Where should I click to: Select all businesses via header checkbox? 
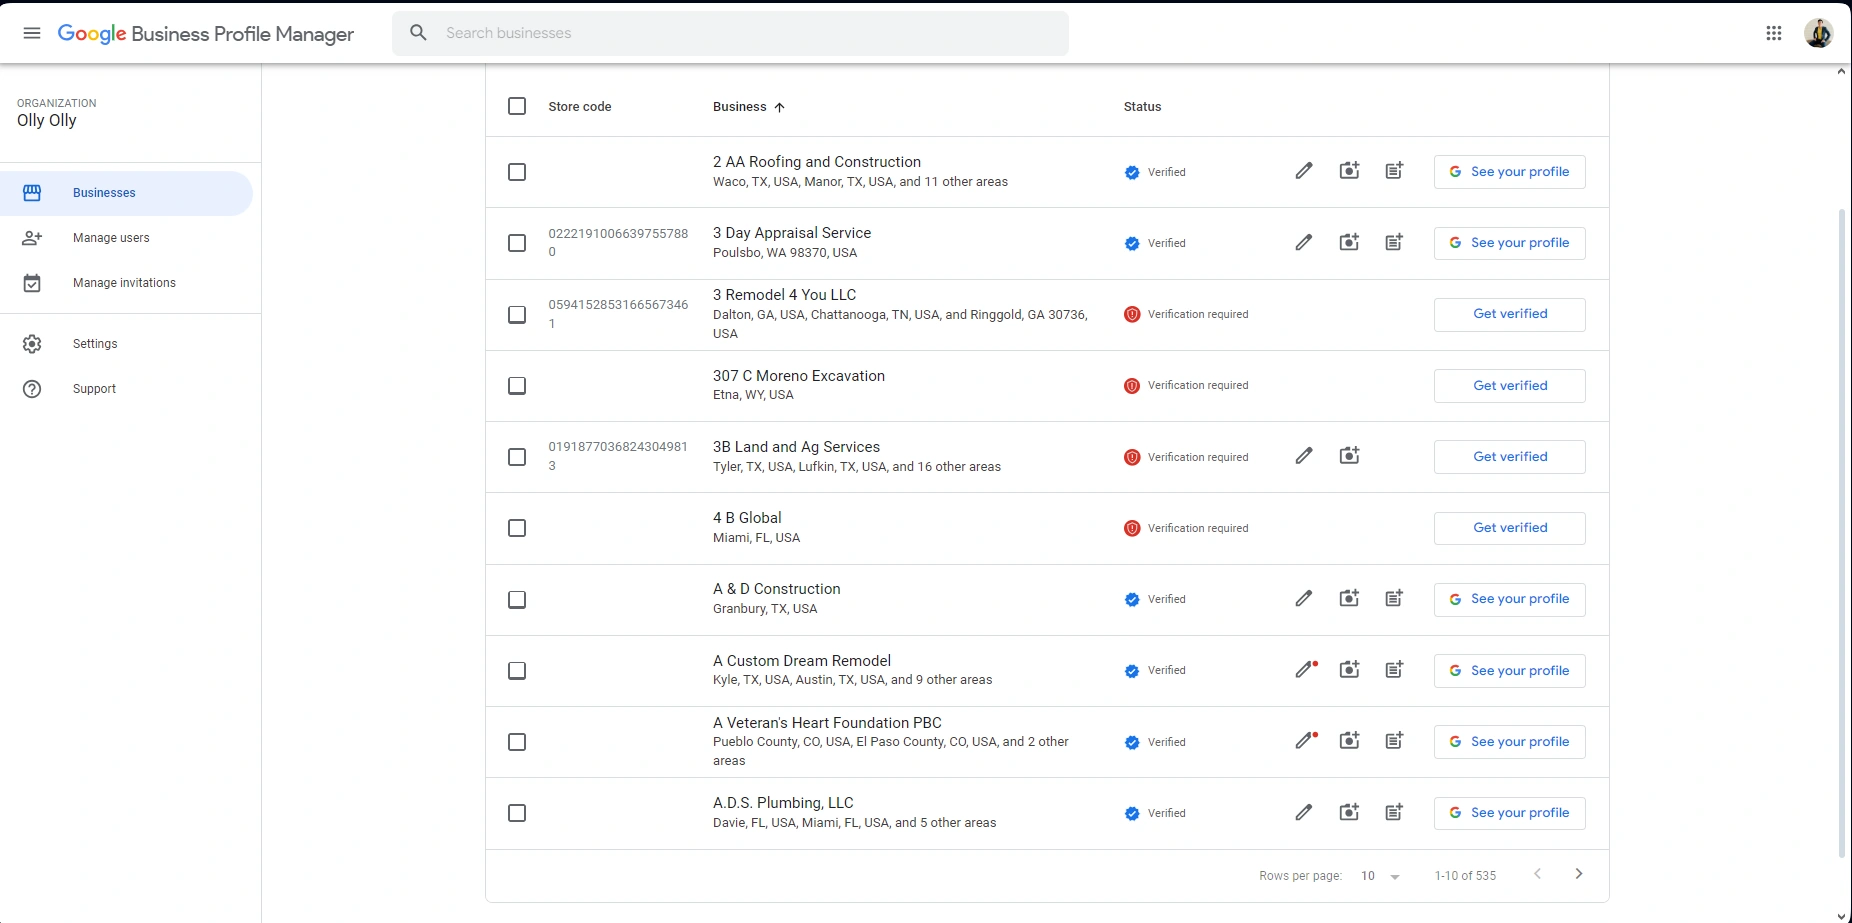(517, 106)
